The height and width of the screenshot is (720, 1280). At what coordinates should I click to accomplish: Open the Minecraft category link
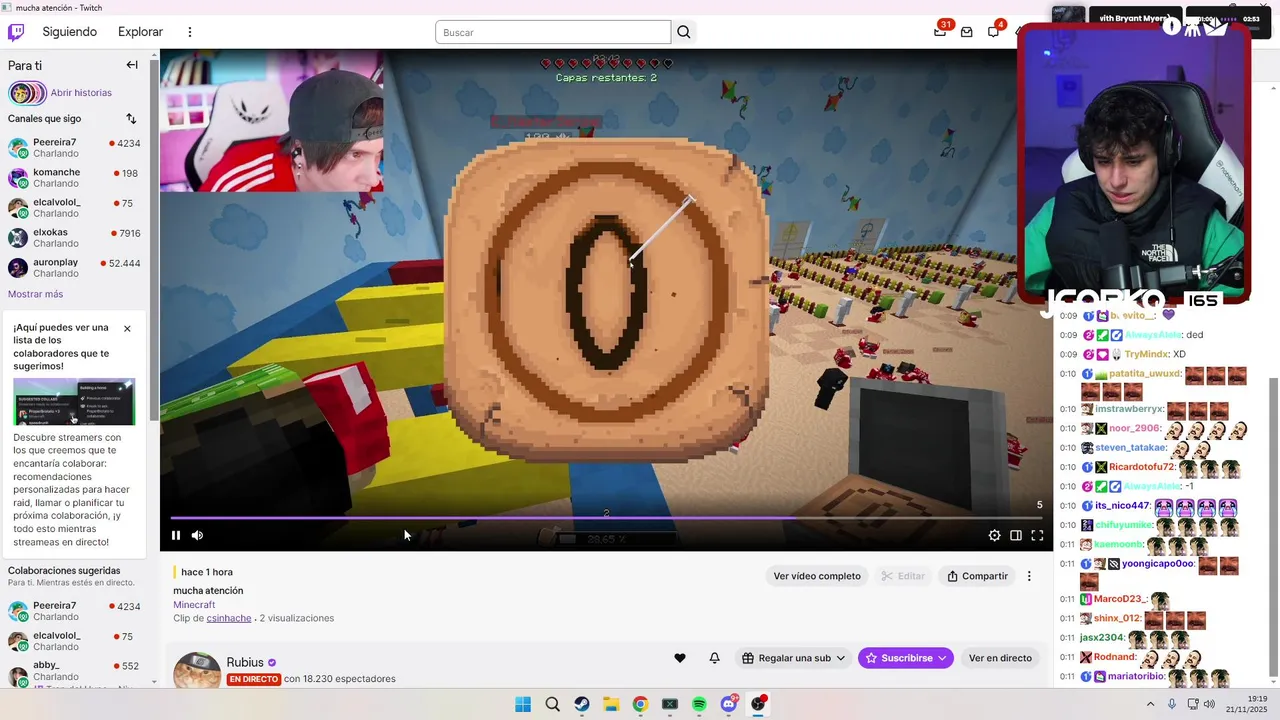[194, 605]
